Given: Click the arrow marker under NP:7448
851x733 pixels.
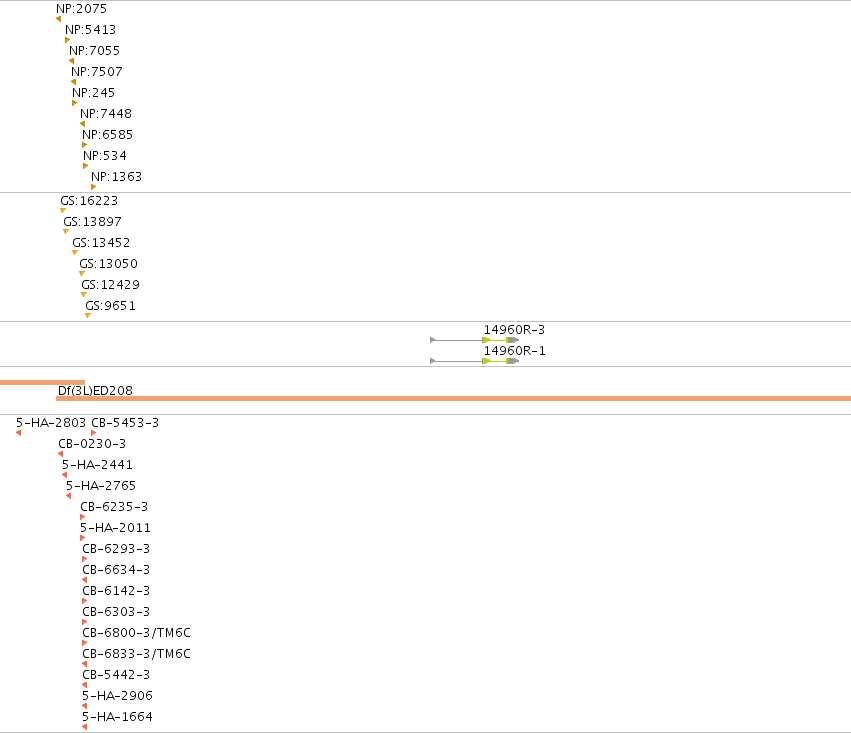Looking at the screenshot, I should coord(82,124).
